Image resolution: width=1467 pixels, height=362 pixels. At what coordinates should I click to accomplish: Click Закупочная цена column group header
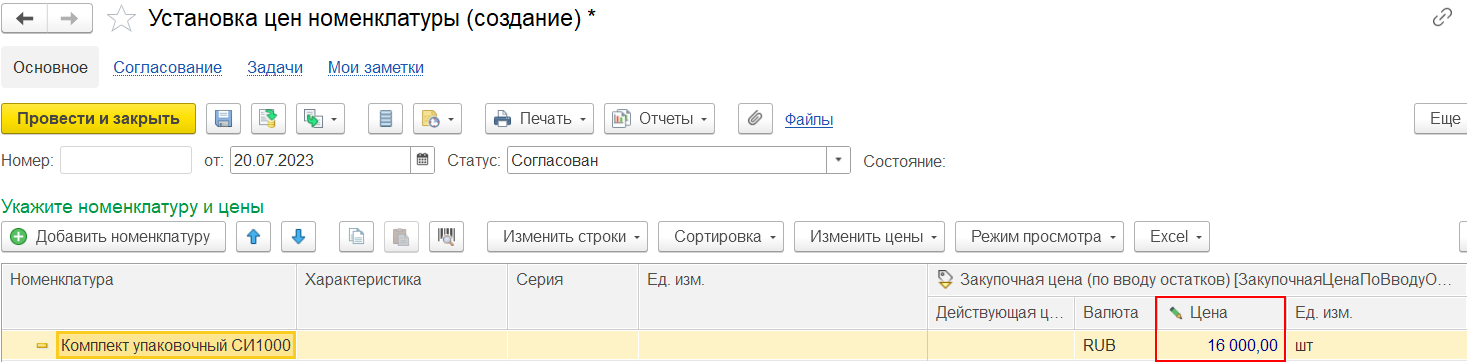click(x=1196, y=280)
